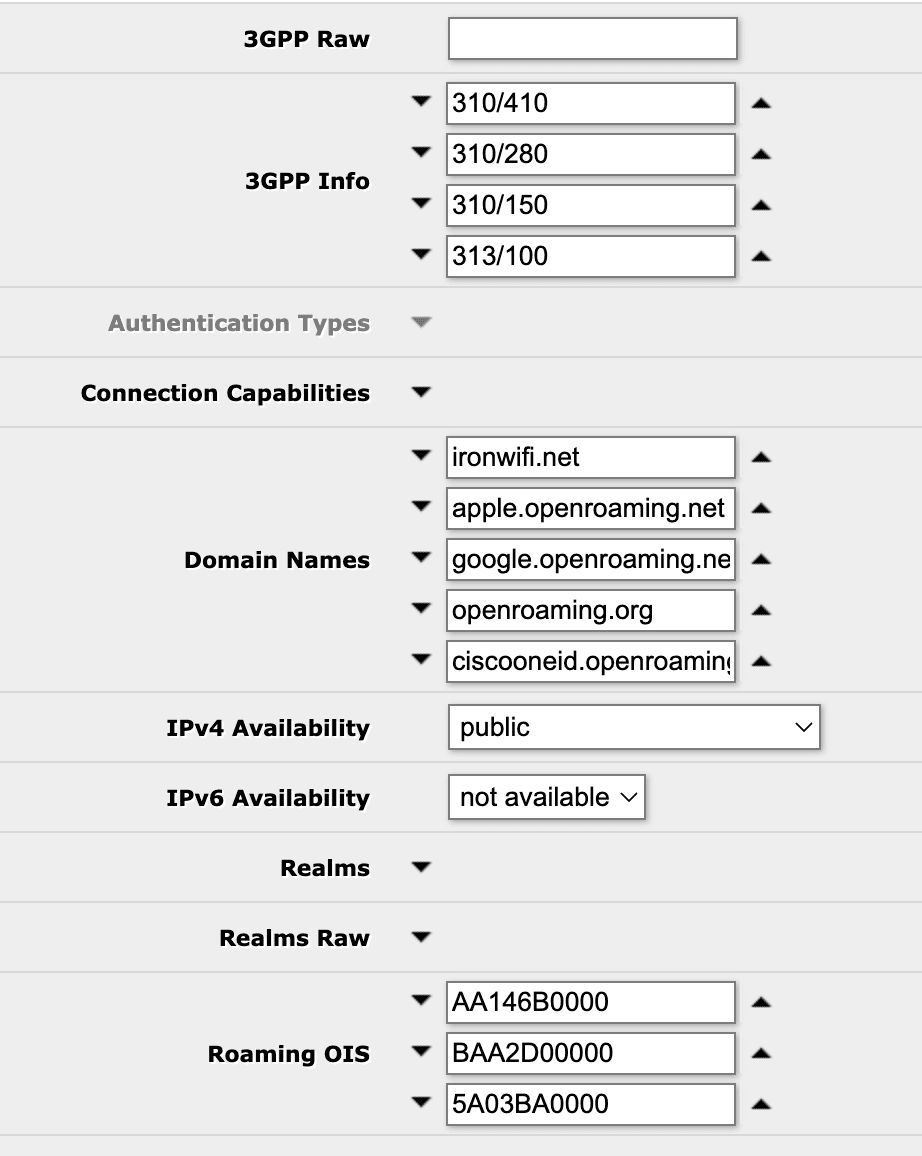922x1156 pixels.
Task: Click the down arrow beside BAA2D00000
Action: click(x=421, y=1051)
